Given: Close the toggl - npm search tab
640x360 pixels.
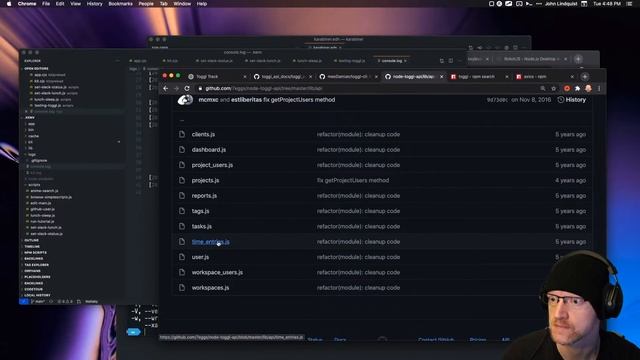Looking at the screenshot, I should tap(507, 77).
